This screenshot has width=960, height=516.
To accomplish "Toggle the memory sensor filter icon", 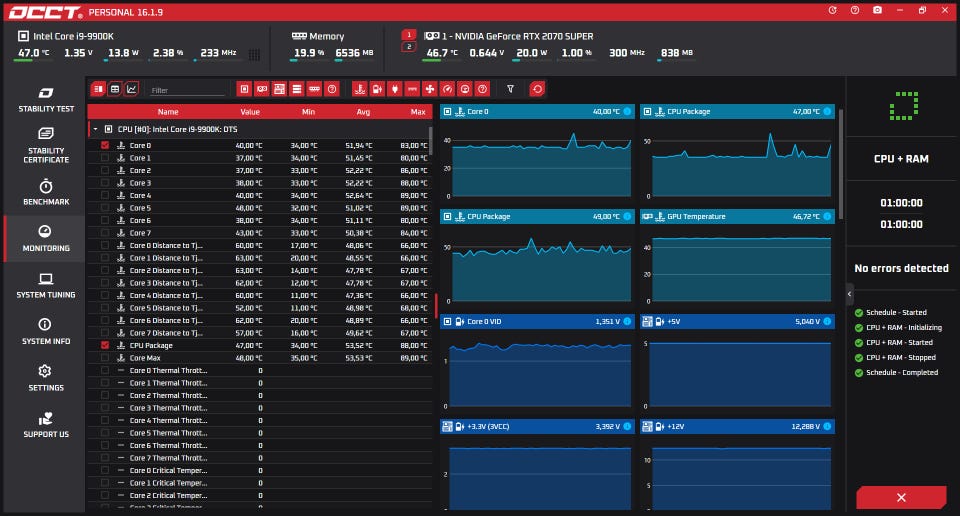I will [x=314, y=89].
